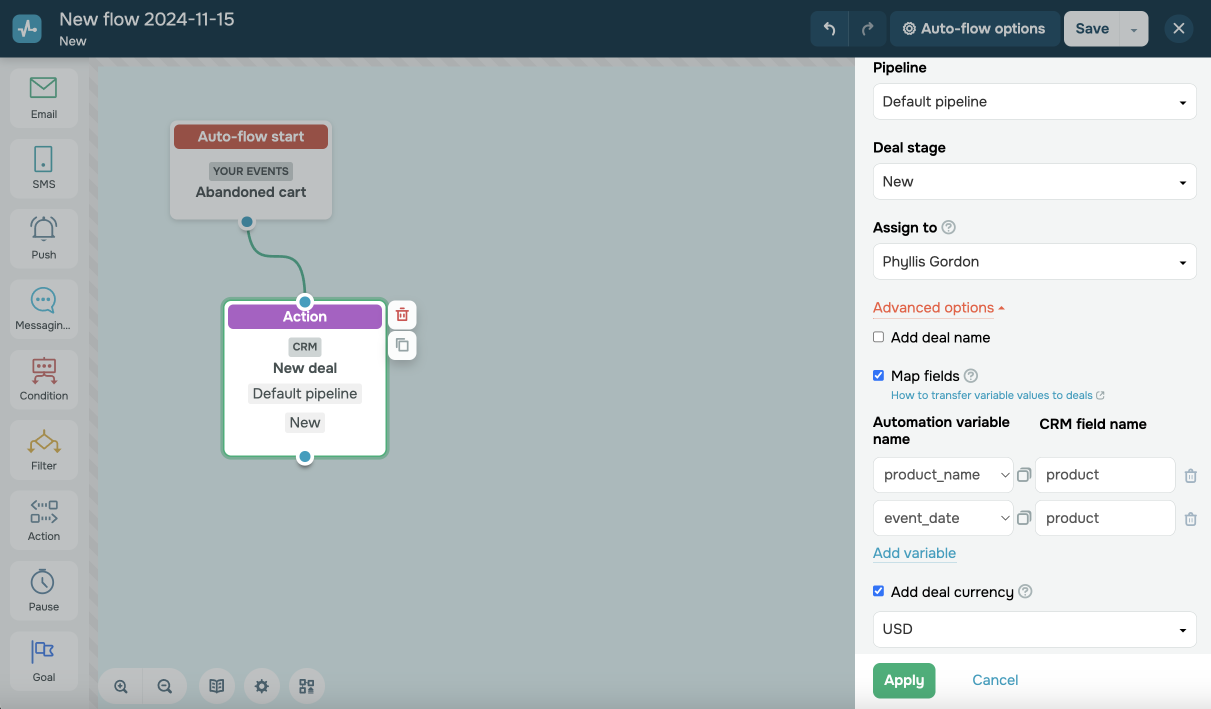1211x709 pixels.
Task: Remove the event_date variable mapping row
Action: [1190, 519]
